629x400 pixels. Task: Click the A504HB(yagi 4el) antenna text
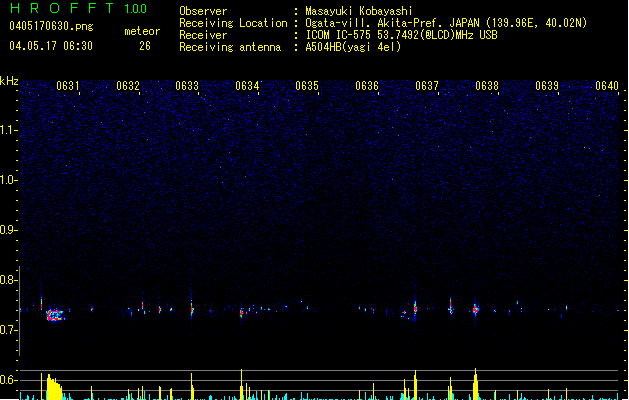click(x=353, y=47)
